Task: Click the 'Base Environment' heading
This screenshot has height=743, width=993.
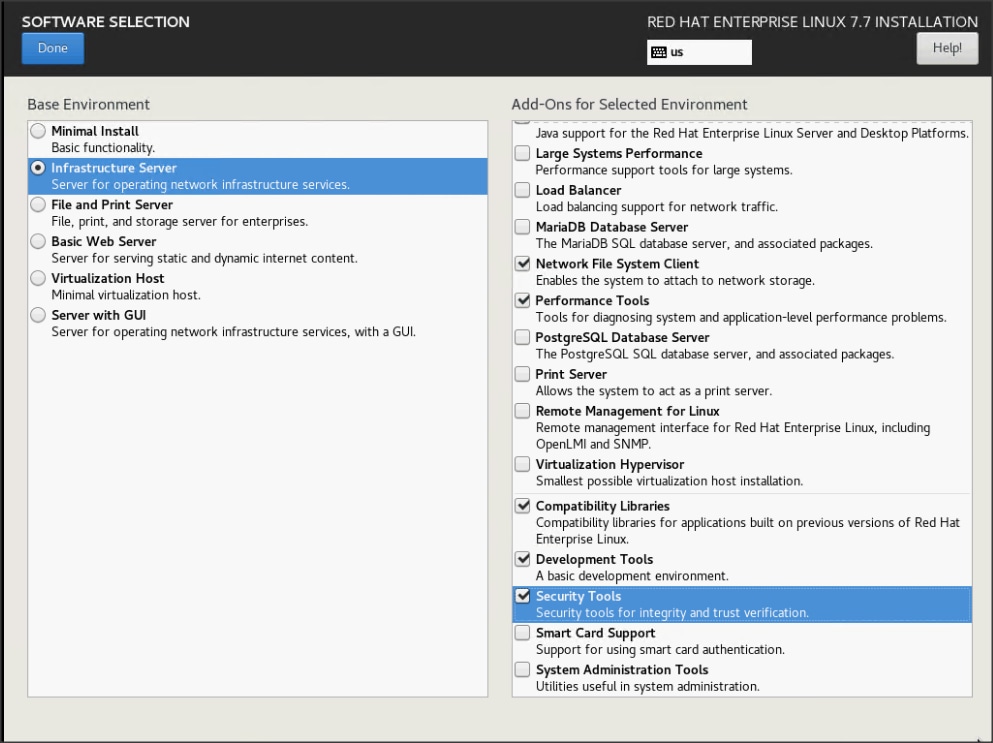Action: [89, 104]
